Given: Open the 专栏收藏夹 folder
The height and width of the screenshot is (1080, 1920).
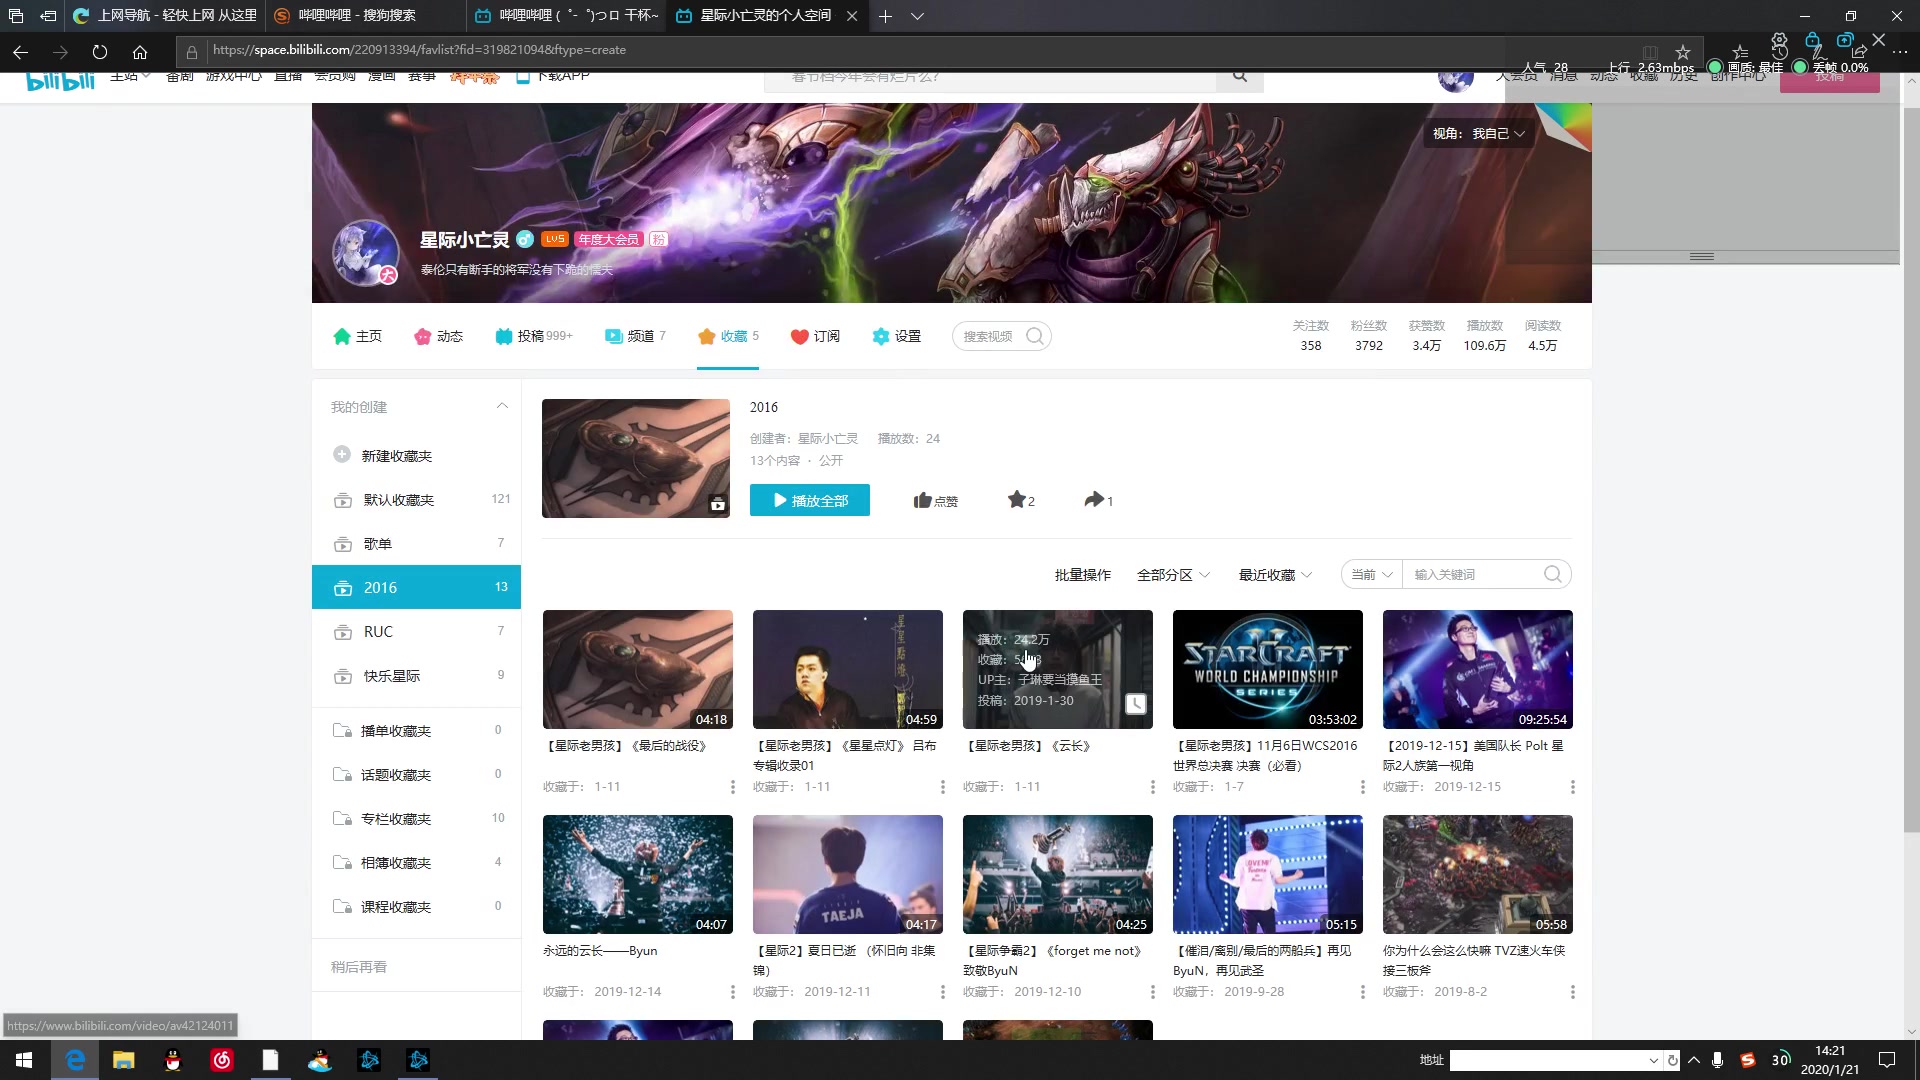Looking at the screenshot, I should [x=416, y=819].
